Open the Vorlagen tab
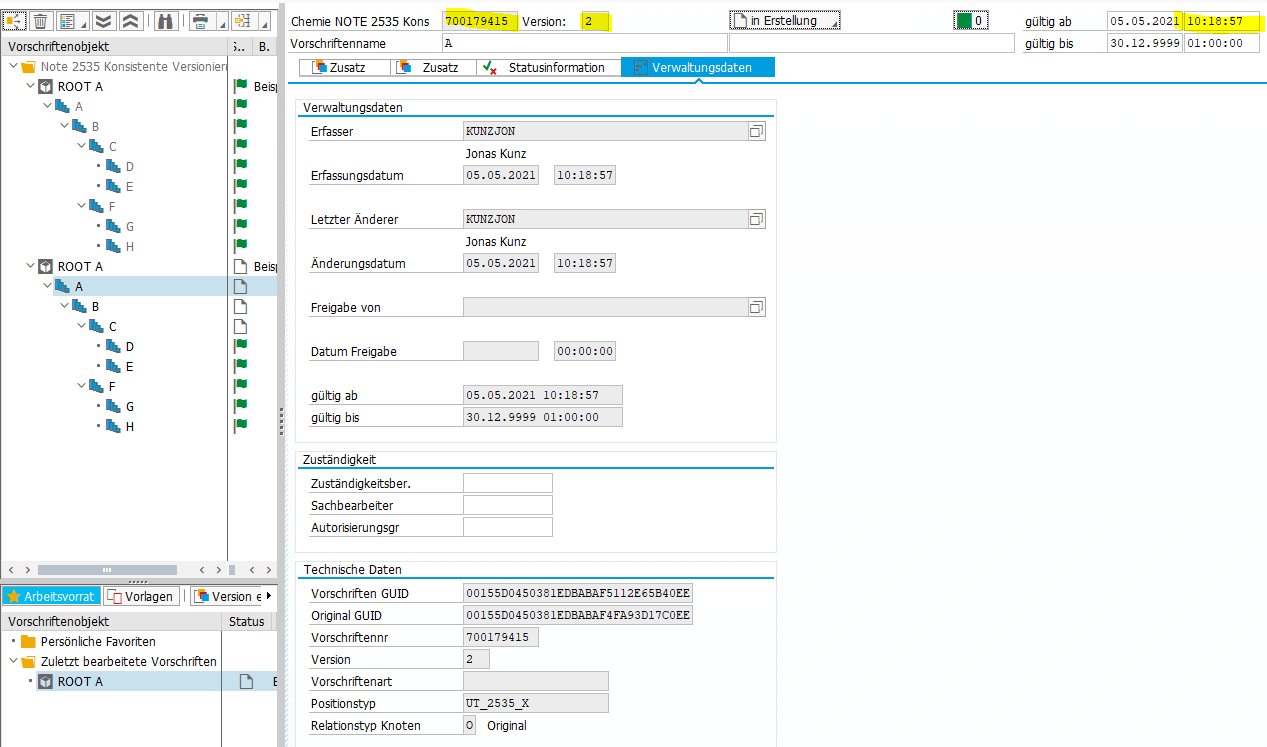 click(141, 596)
